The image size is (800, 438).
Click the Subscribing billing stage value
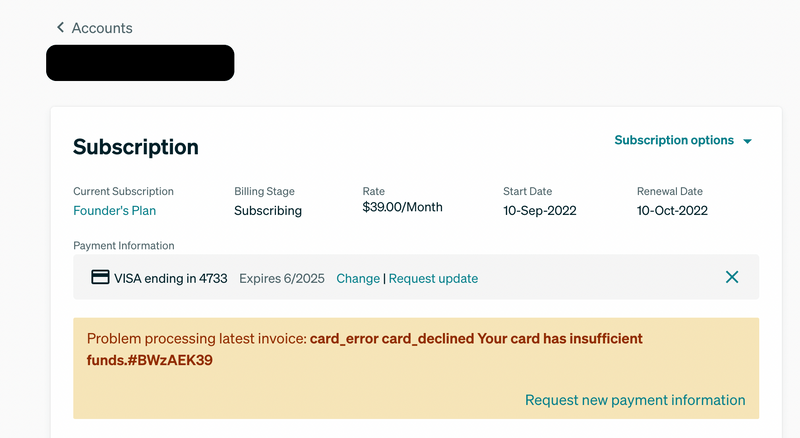[x=268, y=210]
